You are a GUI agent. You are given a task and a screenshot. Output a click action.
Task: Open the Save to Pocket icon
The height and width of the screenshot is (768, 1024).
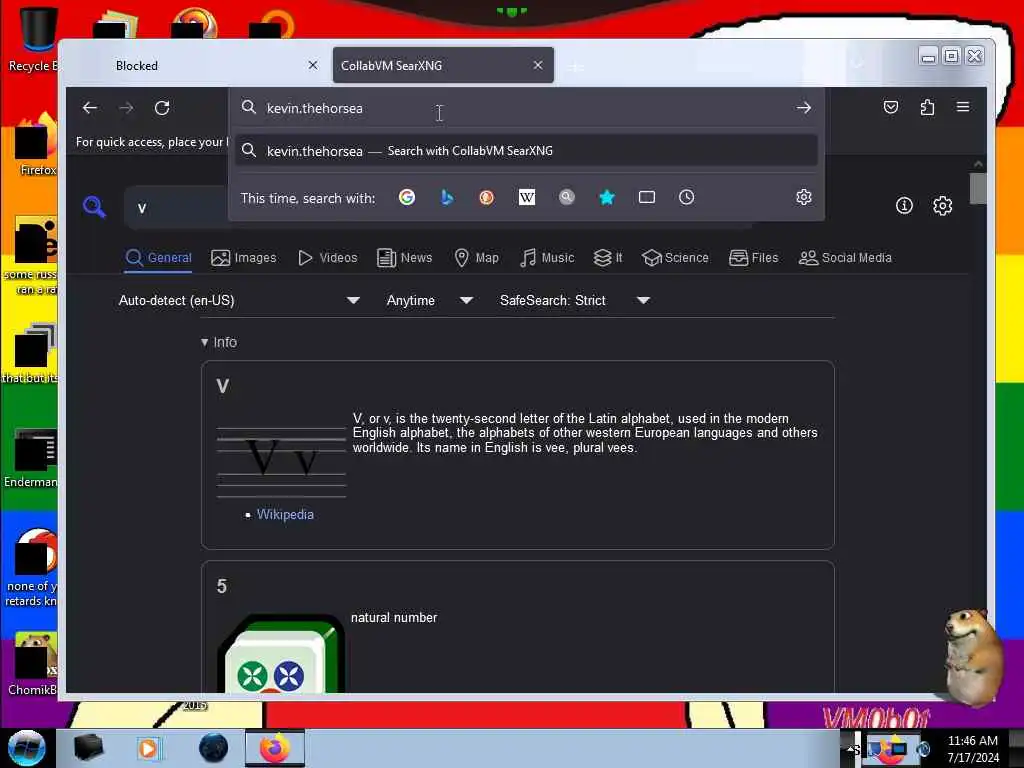tap(891, 107)
